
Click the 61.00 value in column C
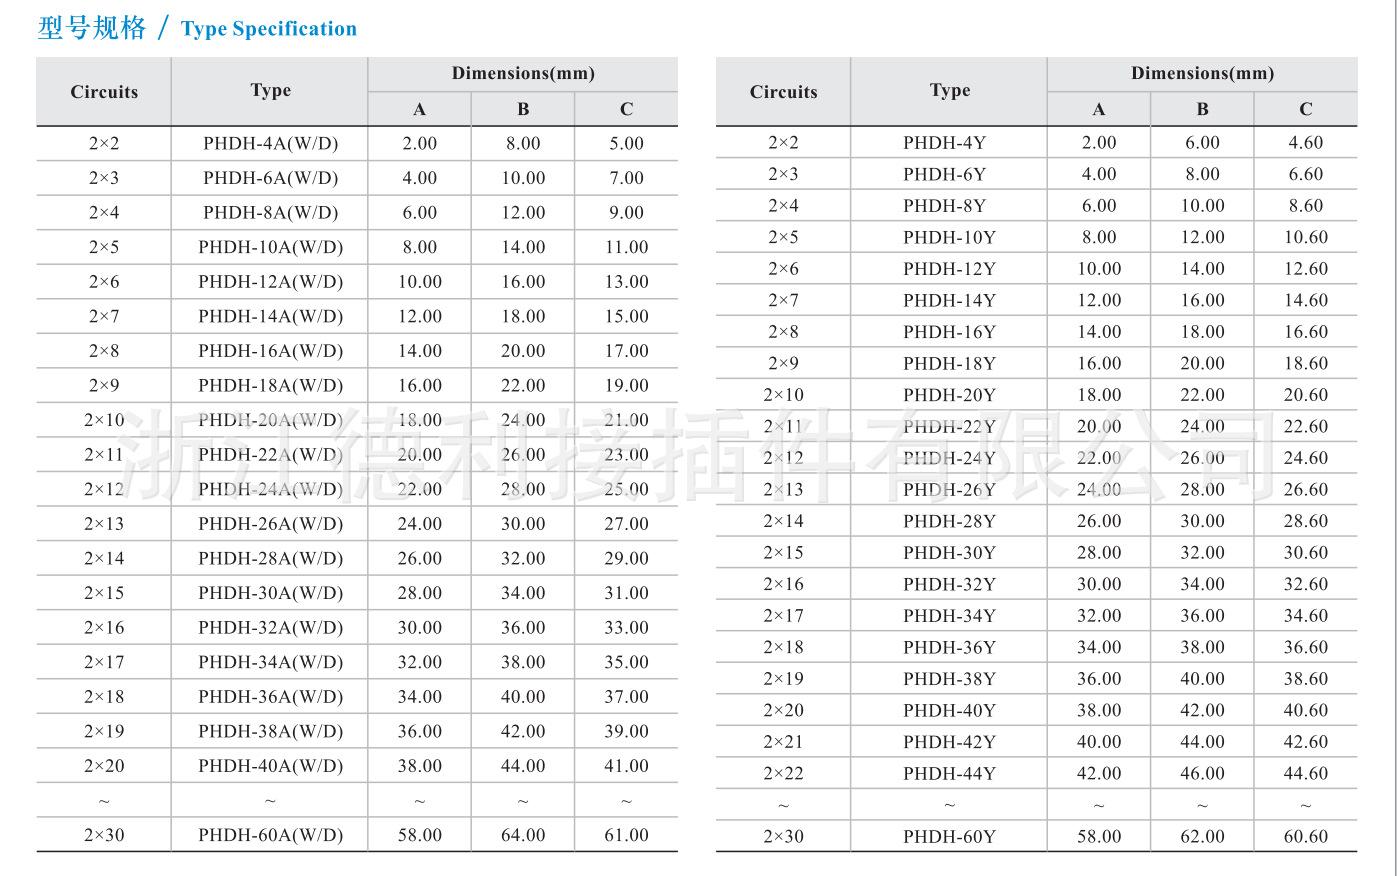[x=626, y=835]
